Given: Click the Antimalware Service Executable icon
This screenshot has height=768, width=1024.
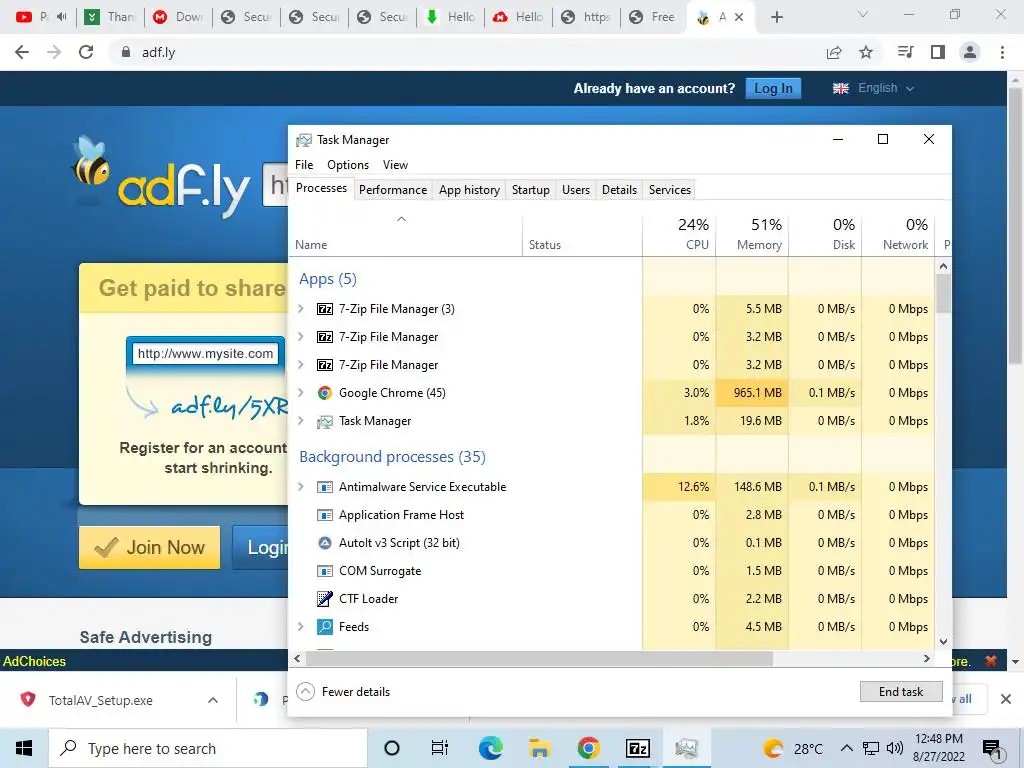Looking at the screenshot, I should click(x=325, y=487).
